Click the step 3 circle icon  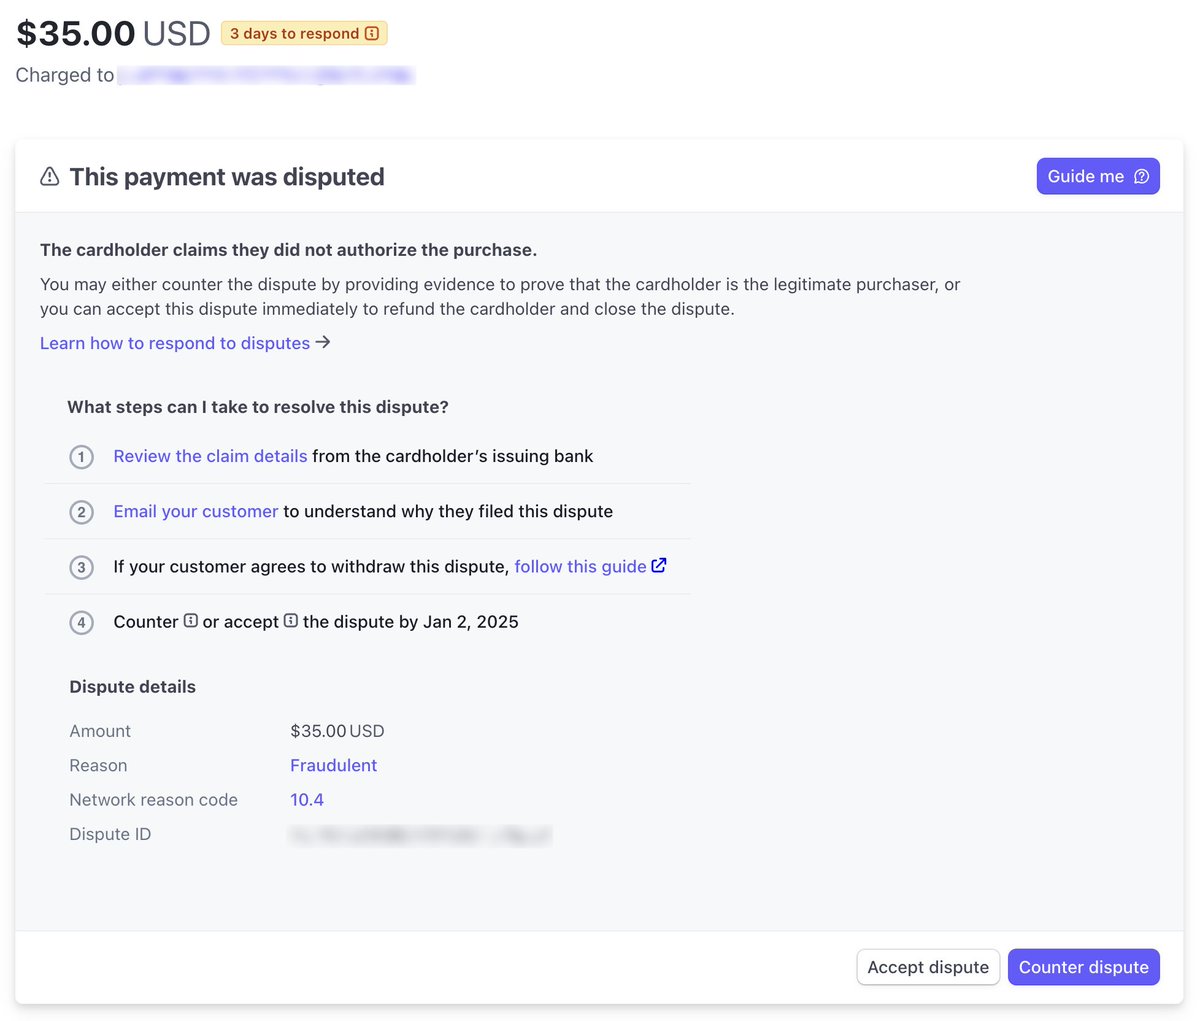pos(81,567)
